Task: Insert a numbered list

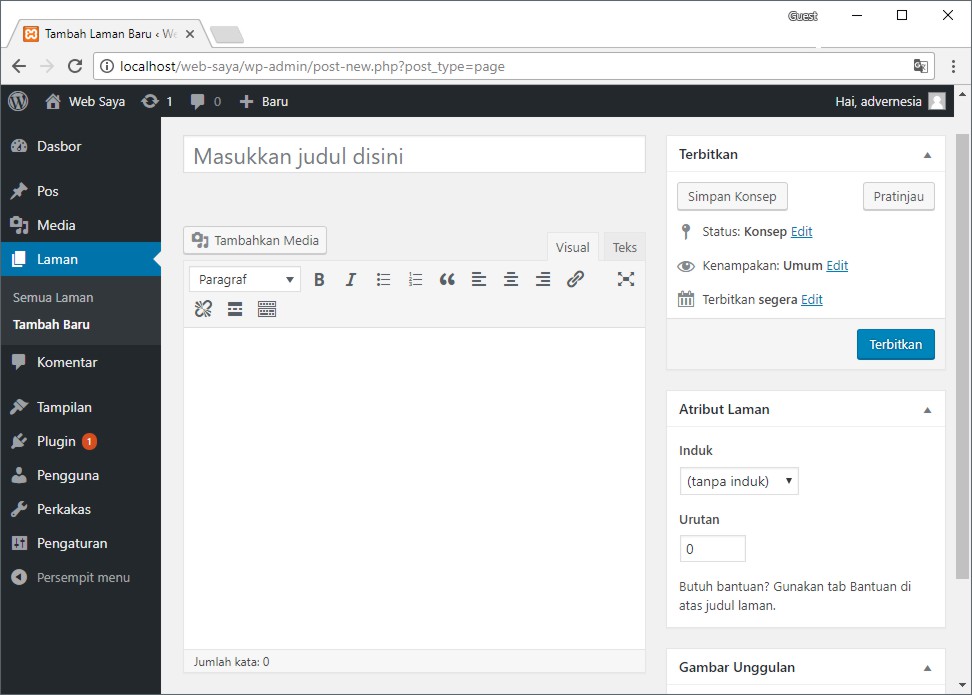Action: [415, 280]
